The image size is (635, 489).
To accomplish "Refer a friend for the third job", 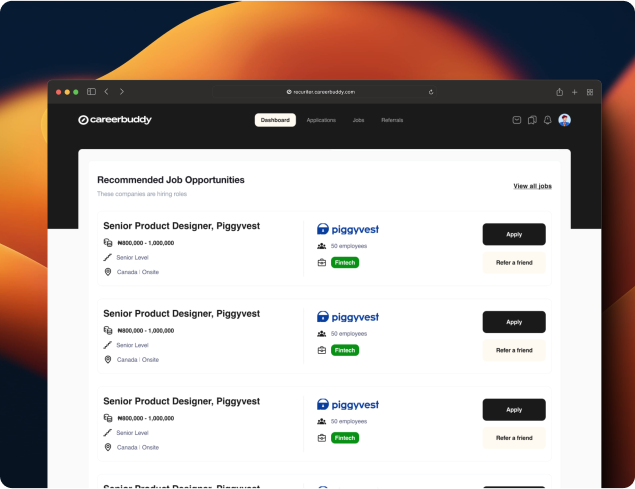I will coord(514,438).
